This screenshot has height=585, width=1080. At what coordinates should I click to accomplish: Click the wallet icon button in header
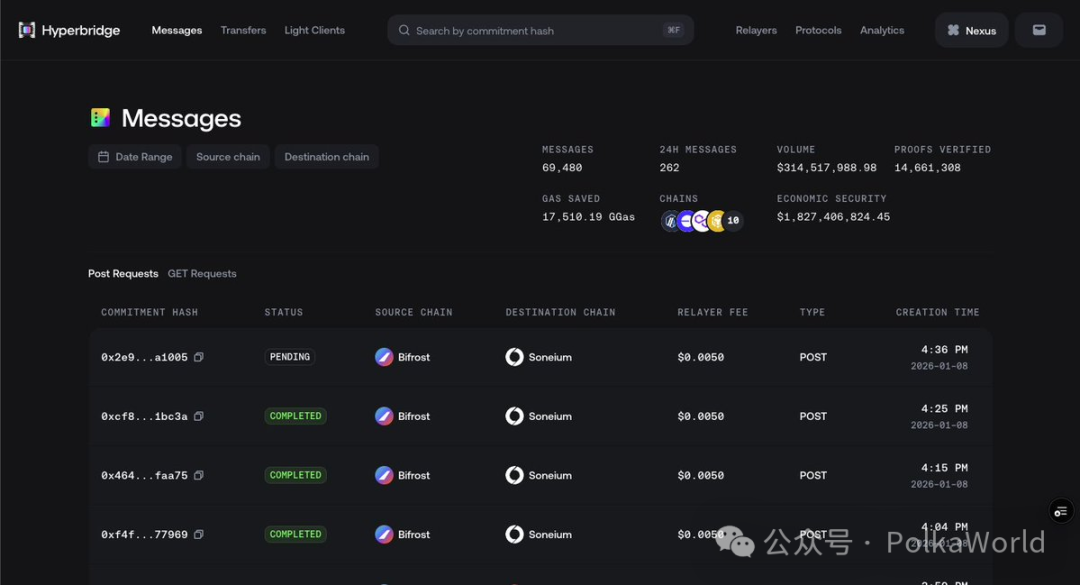point(1039,30)
